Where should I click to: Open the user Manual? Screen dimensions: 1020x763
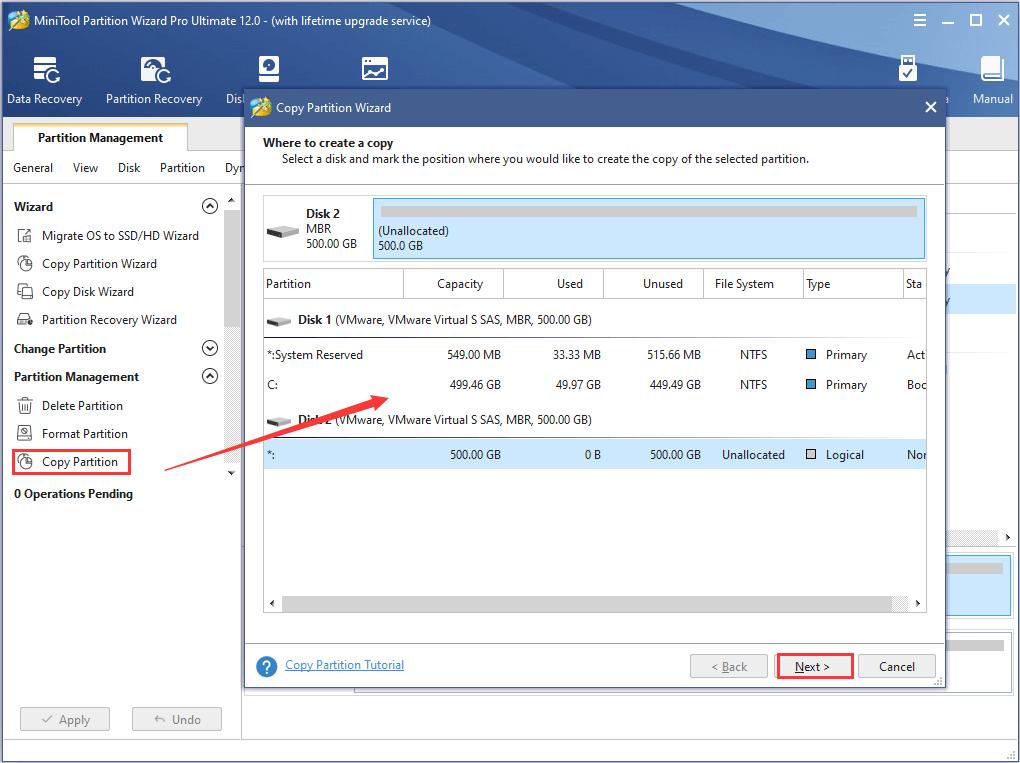pos(991,78)
